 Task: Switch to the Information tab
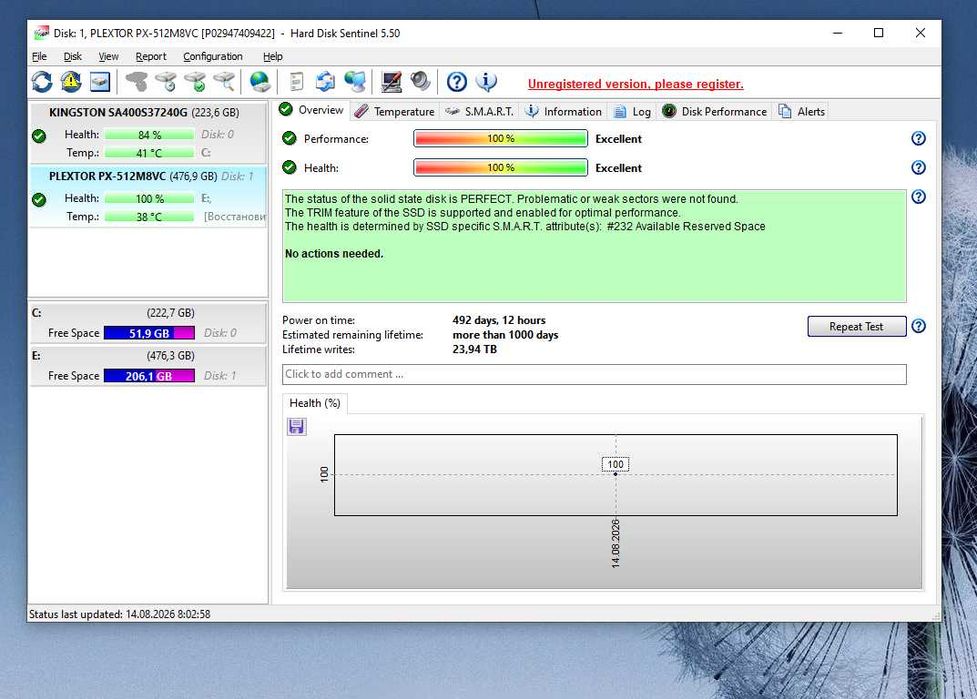[x=563, y=112]
